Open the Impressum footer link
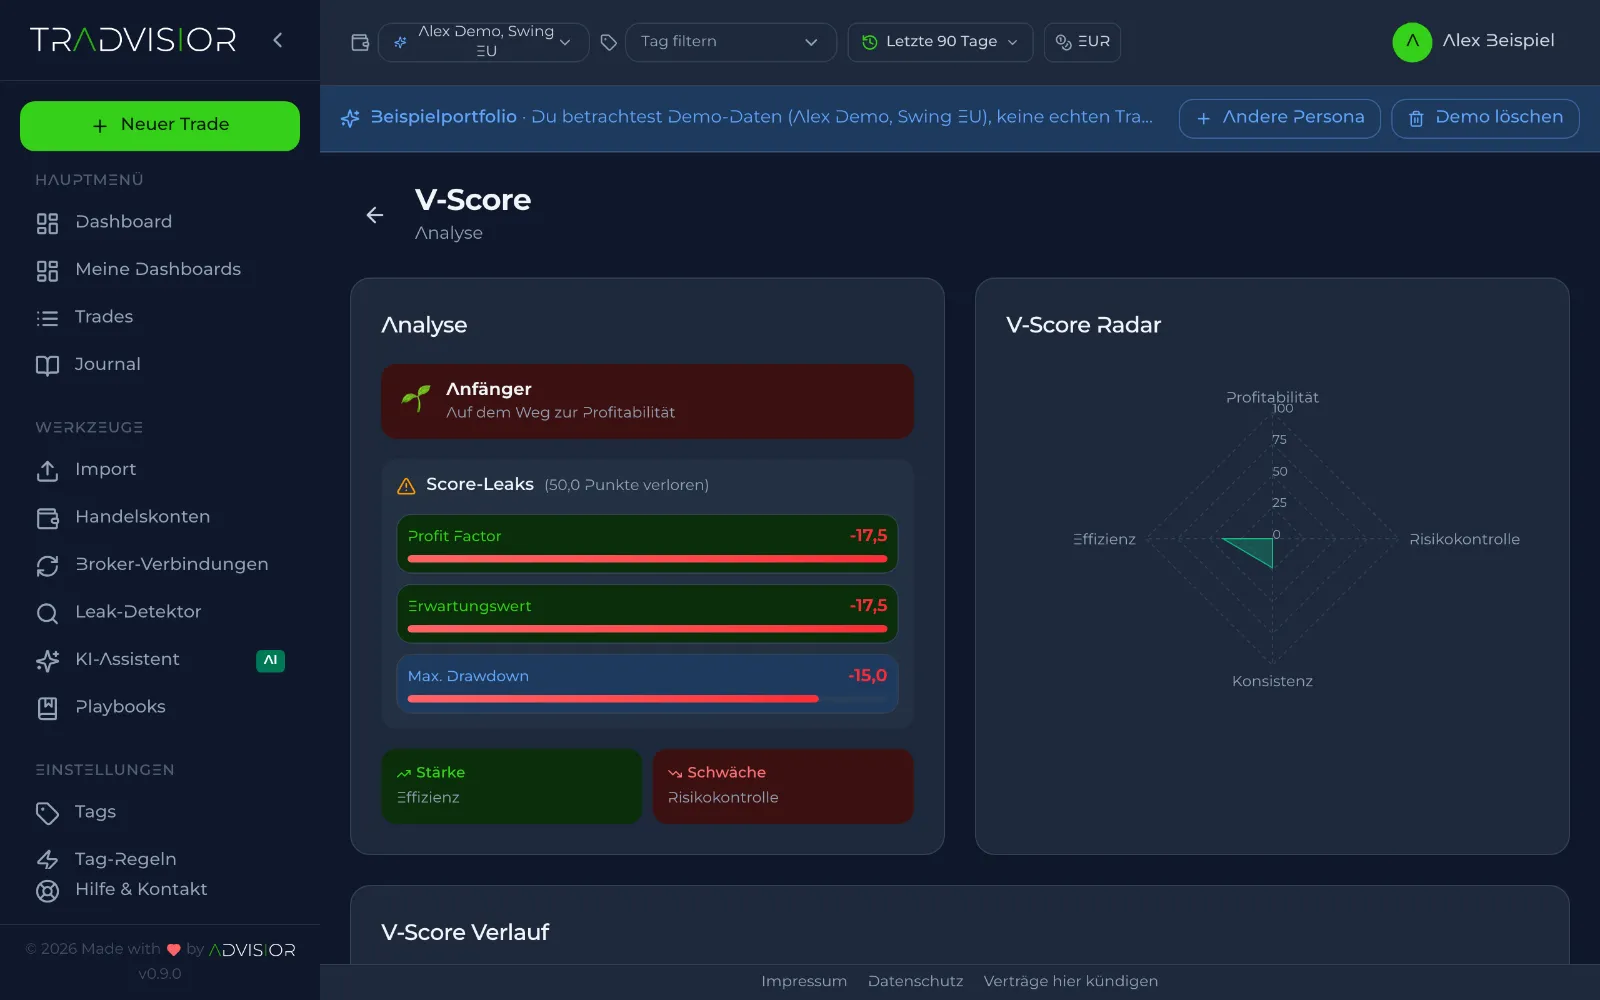Image resolution: width=1600 pixels, height=1000 pixels. tap(804, 981)
